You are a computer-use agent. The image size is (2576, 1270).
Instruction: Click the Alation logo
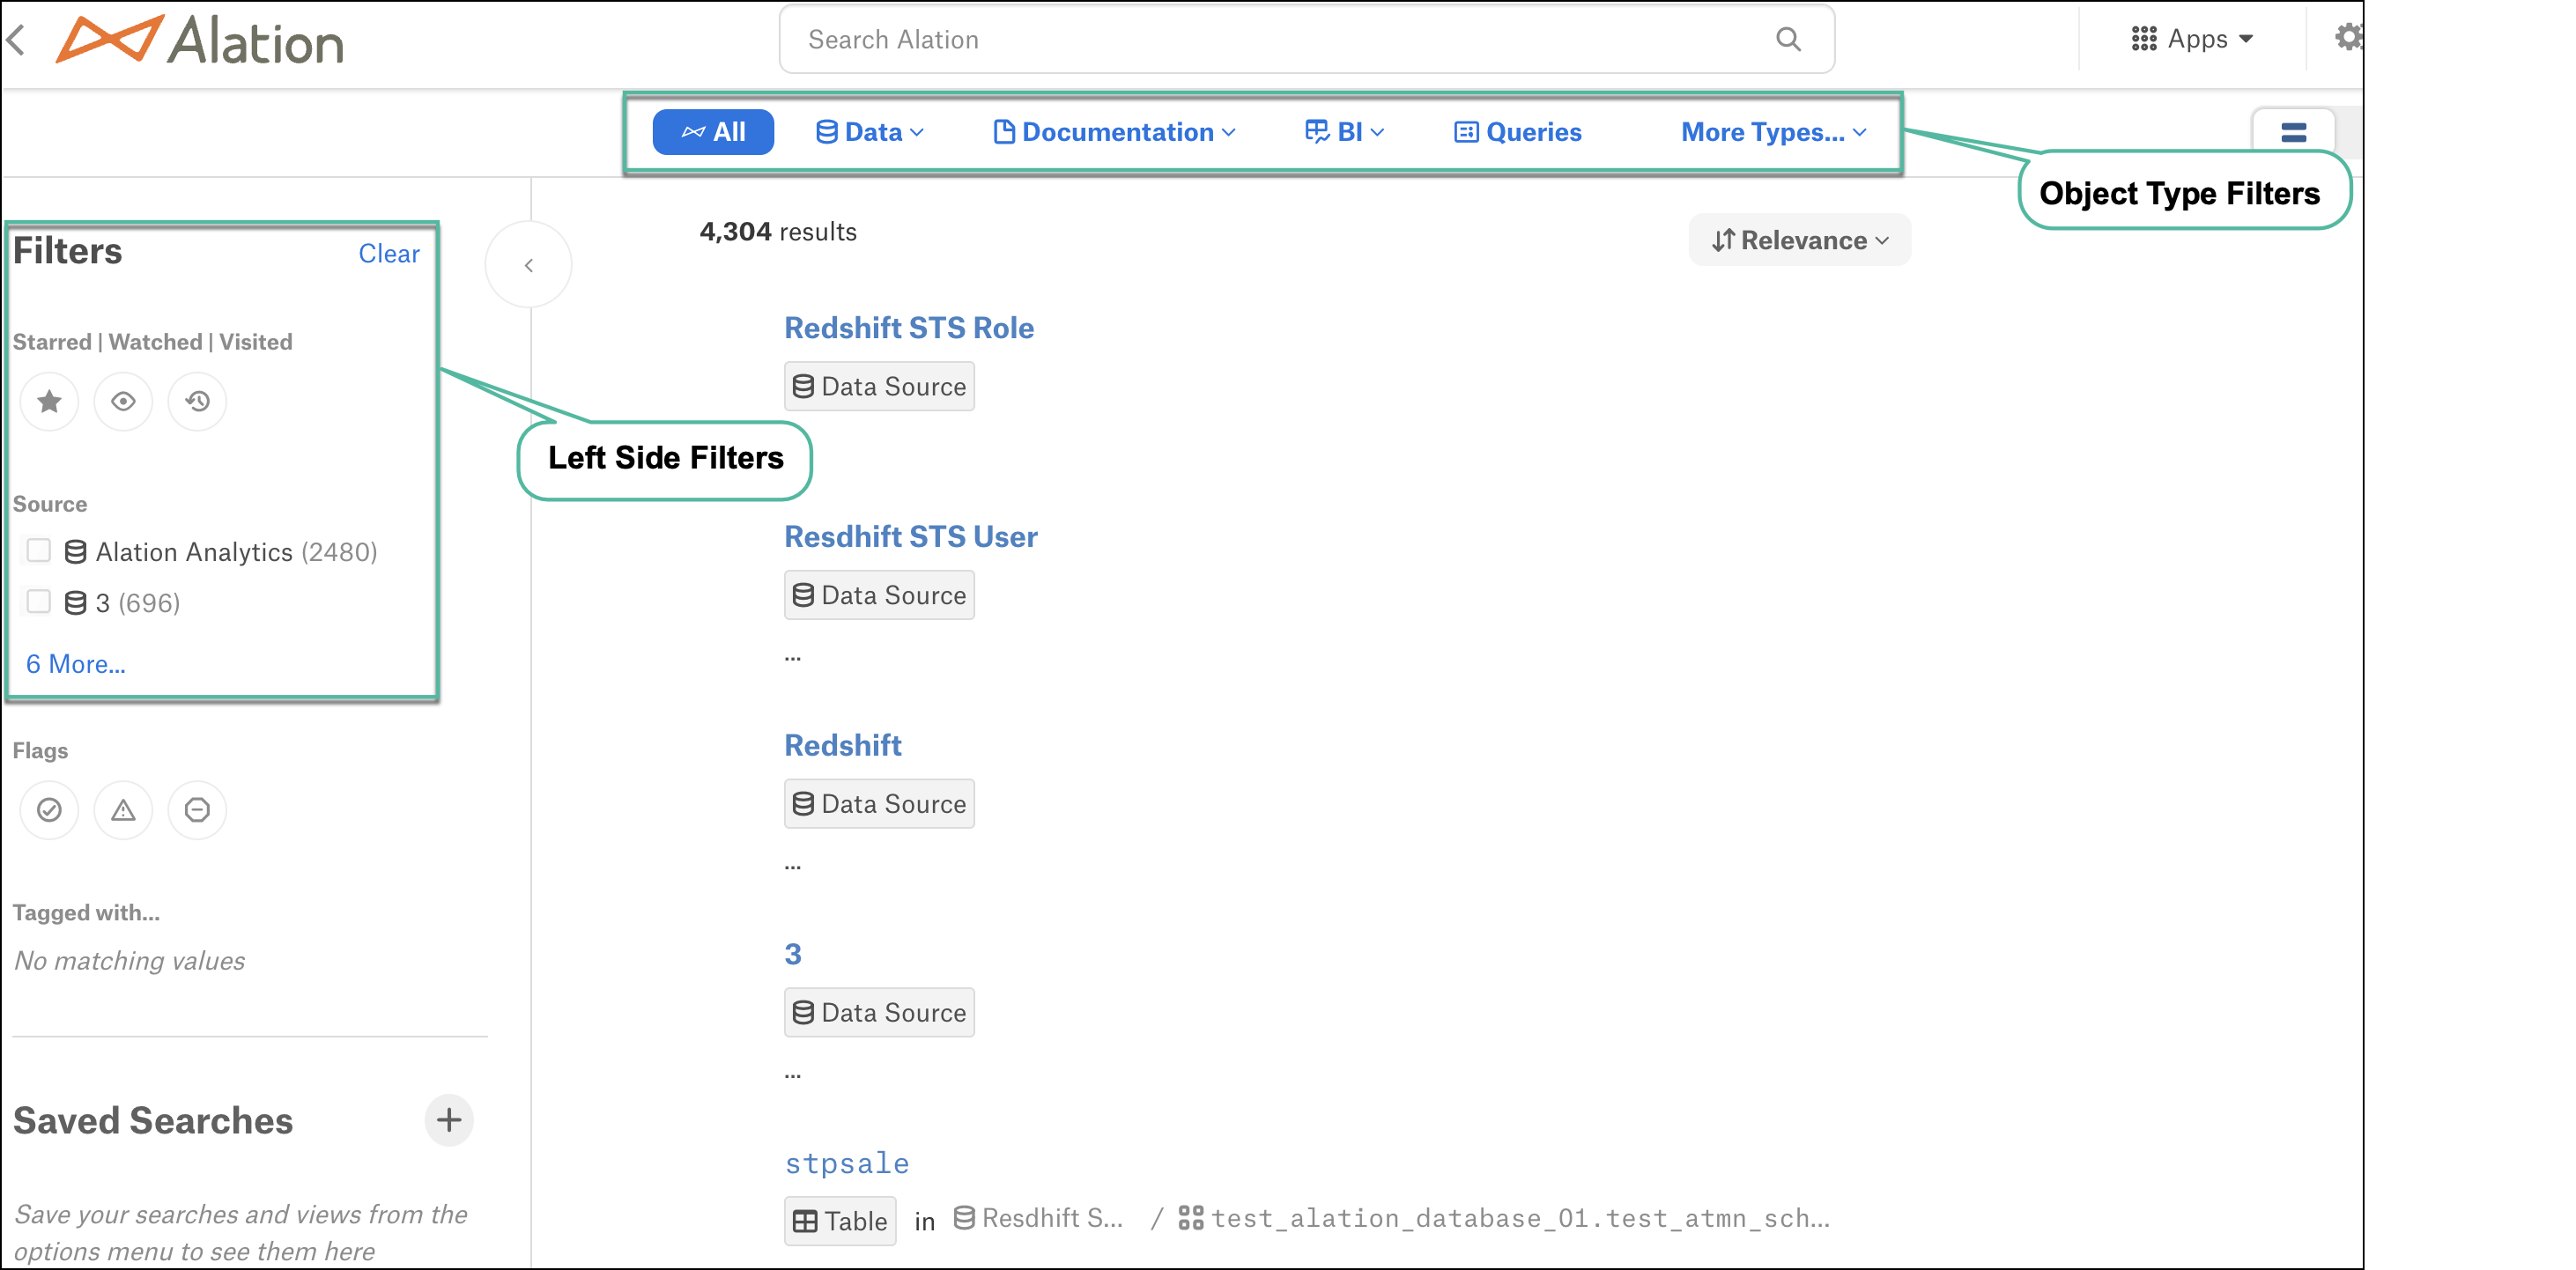coord(200,40)
